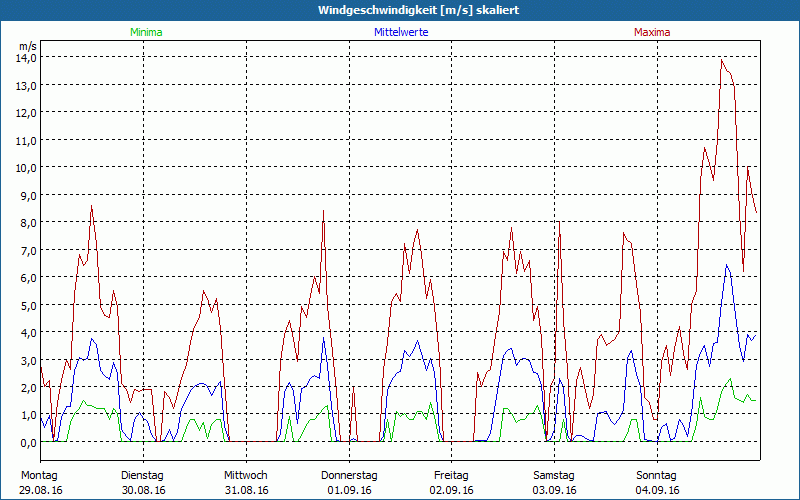Click the 'Samstag' day label
This screenshot has height=500, width=800.
click(x=554, y=476)
